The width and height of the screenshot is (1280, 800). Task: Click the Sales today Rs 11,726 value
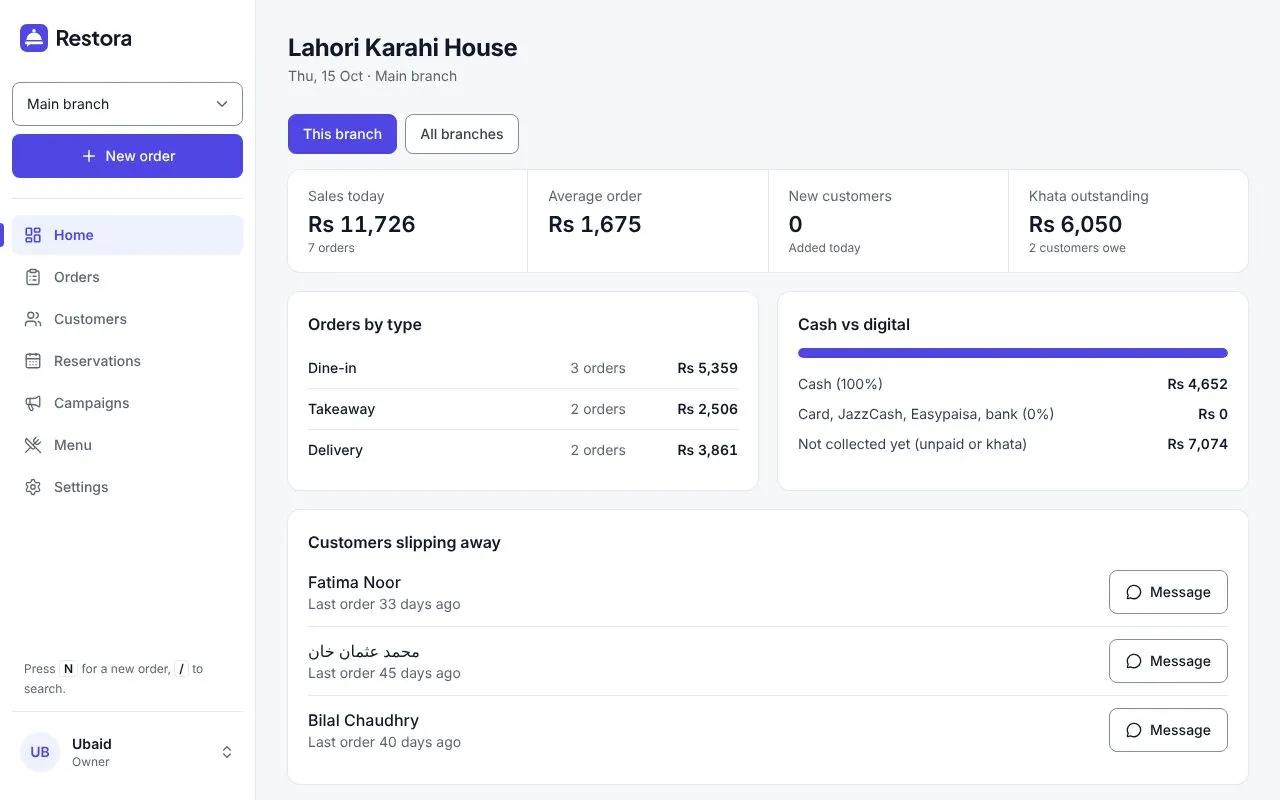pyautogui.click(x=362, y=224)
